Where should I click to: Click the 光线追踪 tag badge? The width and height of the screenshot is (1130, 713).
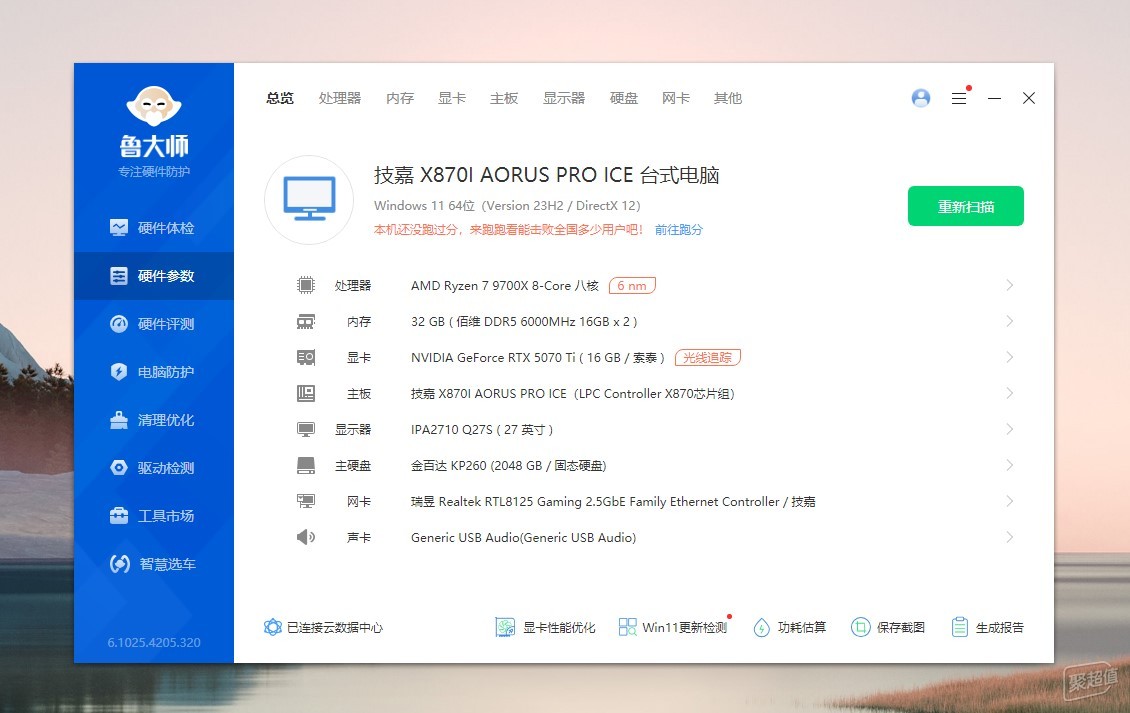708,358
